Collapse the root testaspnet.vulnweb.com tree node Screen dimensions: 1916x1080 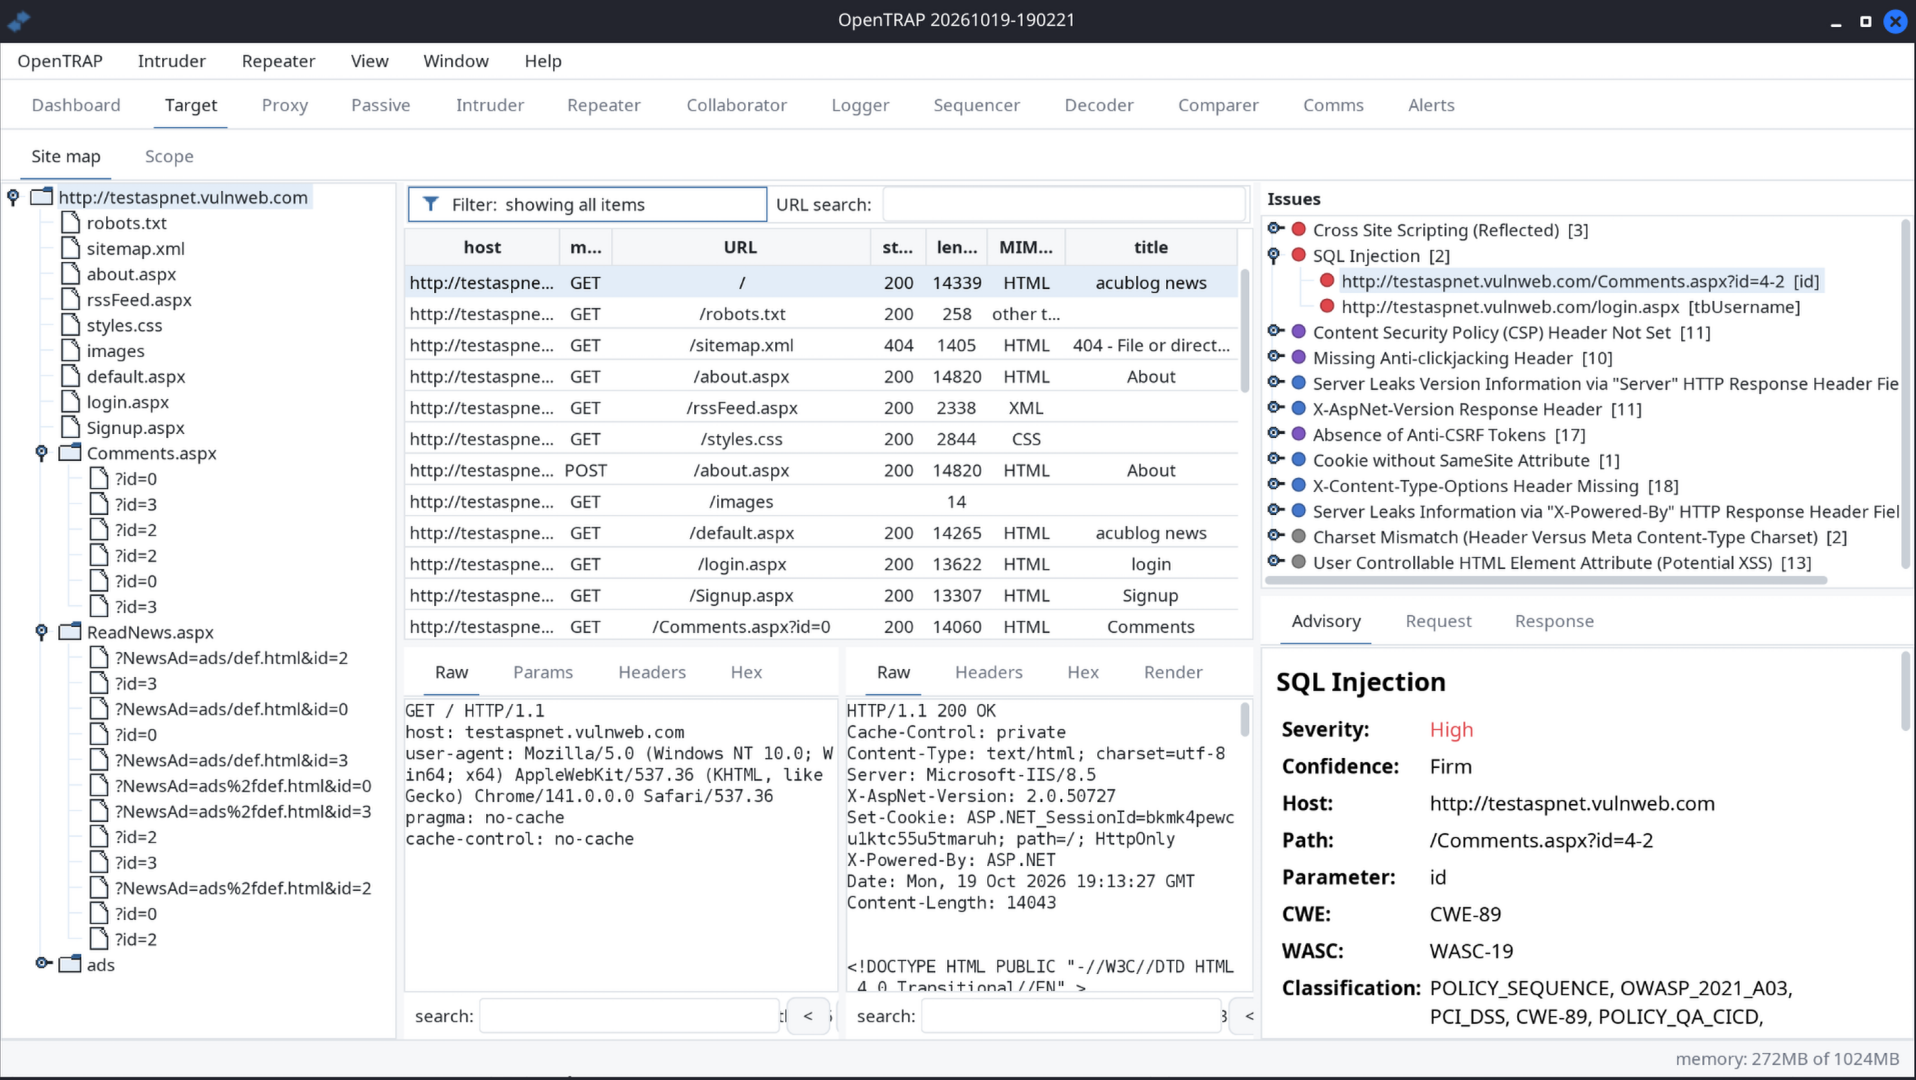click(13, 197)
